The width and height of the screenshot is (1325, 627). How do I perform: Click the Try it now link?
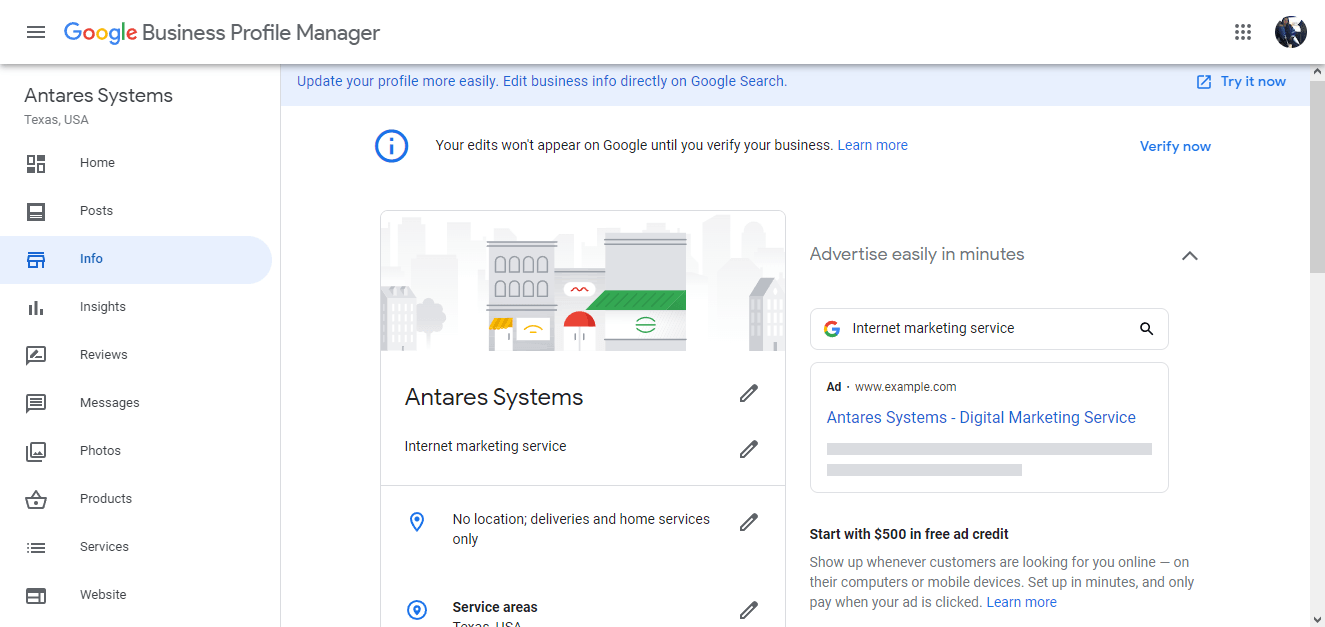[x=1253, y=82]
